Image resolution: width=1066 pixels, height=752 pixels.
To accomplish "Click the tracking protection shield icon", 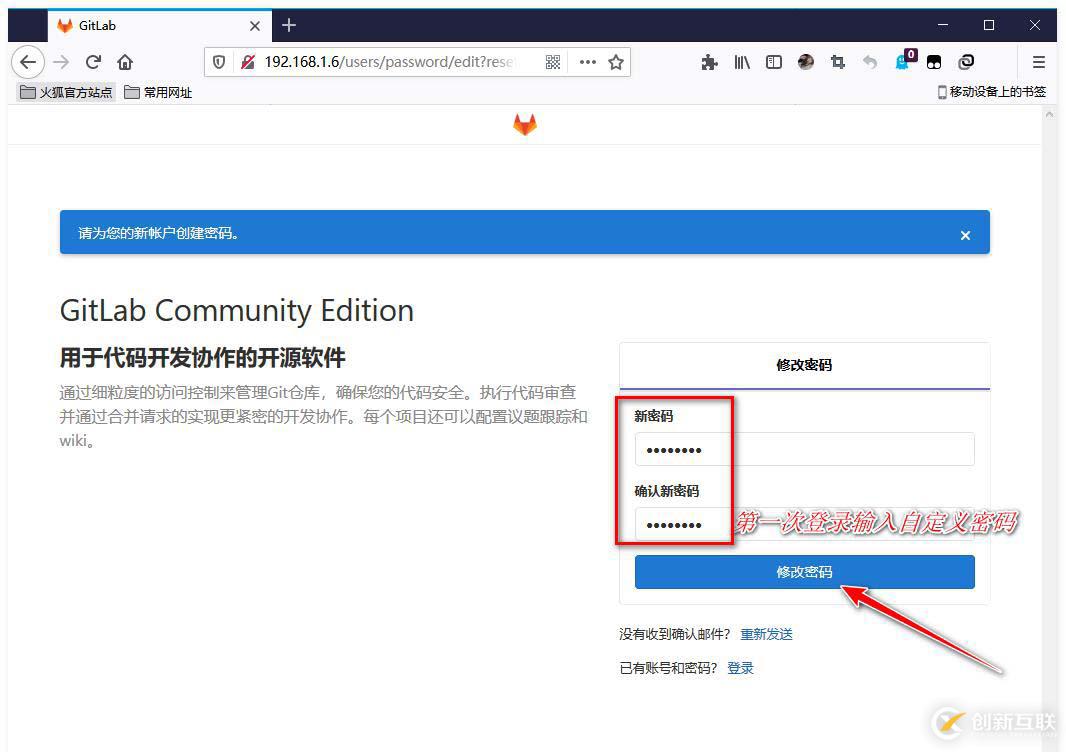I will point(219,61).
